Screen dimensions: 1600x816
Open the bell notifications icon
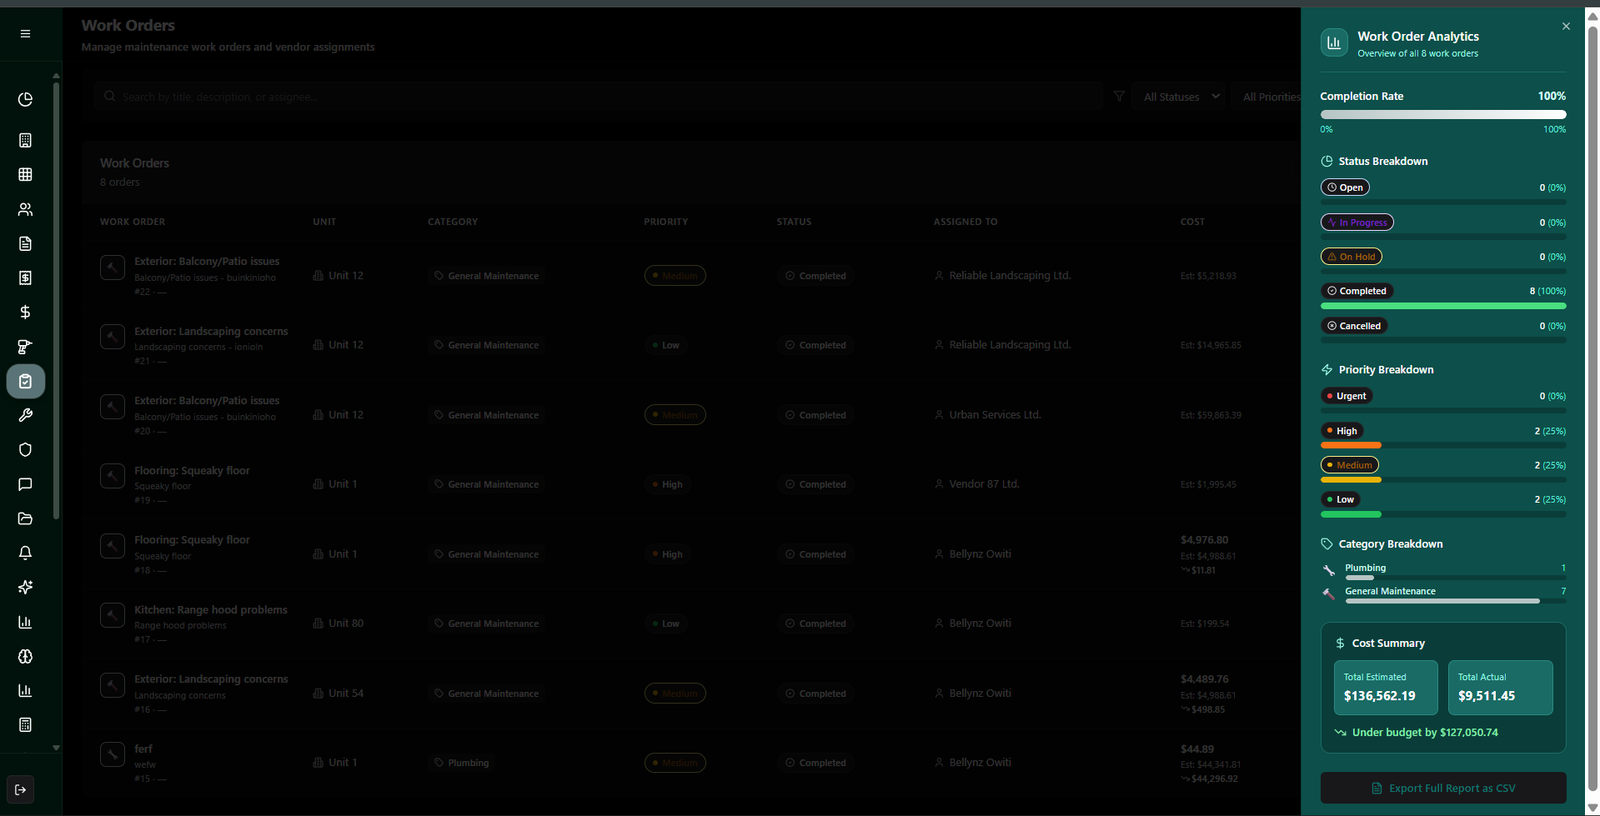(x=25, y=553)
